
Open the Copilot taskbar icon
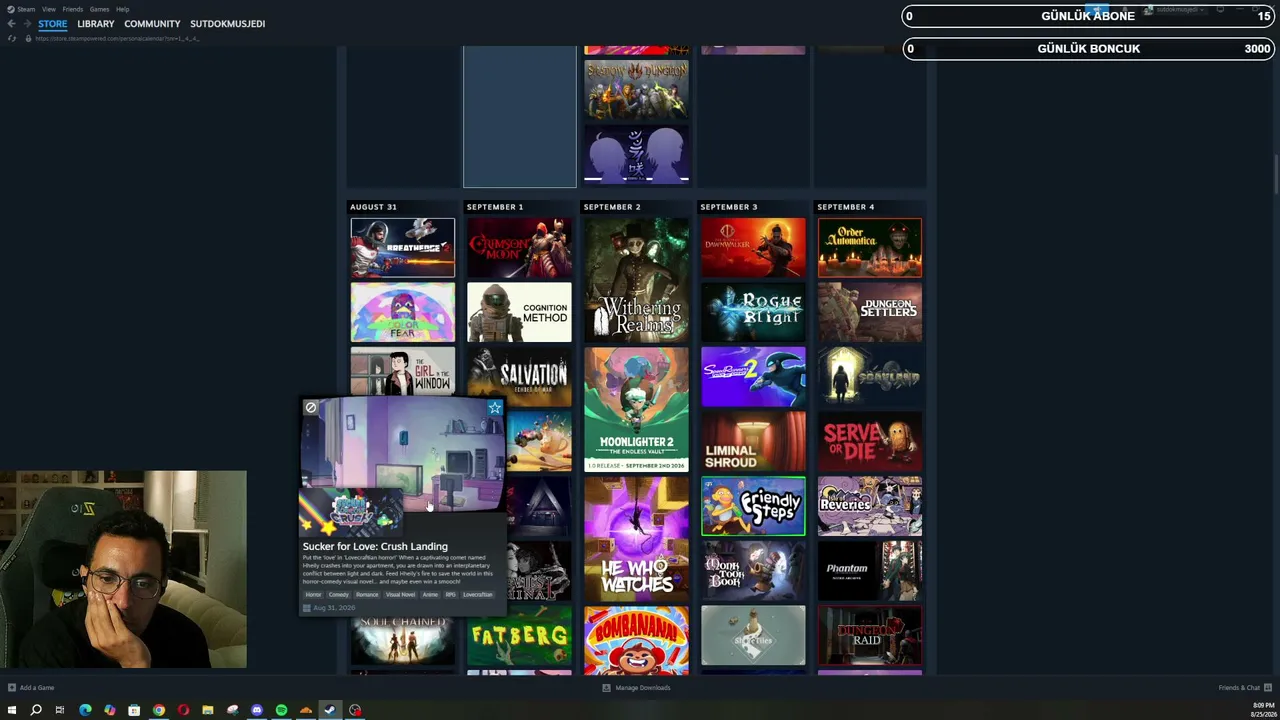tap(109, 710)
